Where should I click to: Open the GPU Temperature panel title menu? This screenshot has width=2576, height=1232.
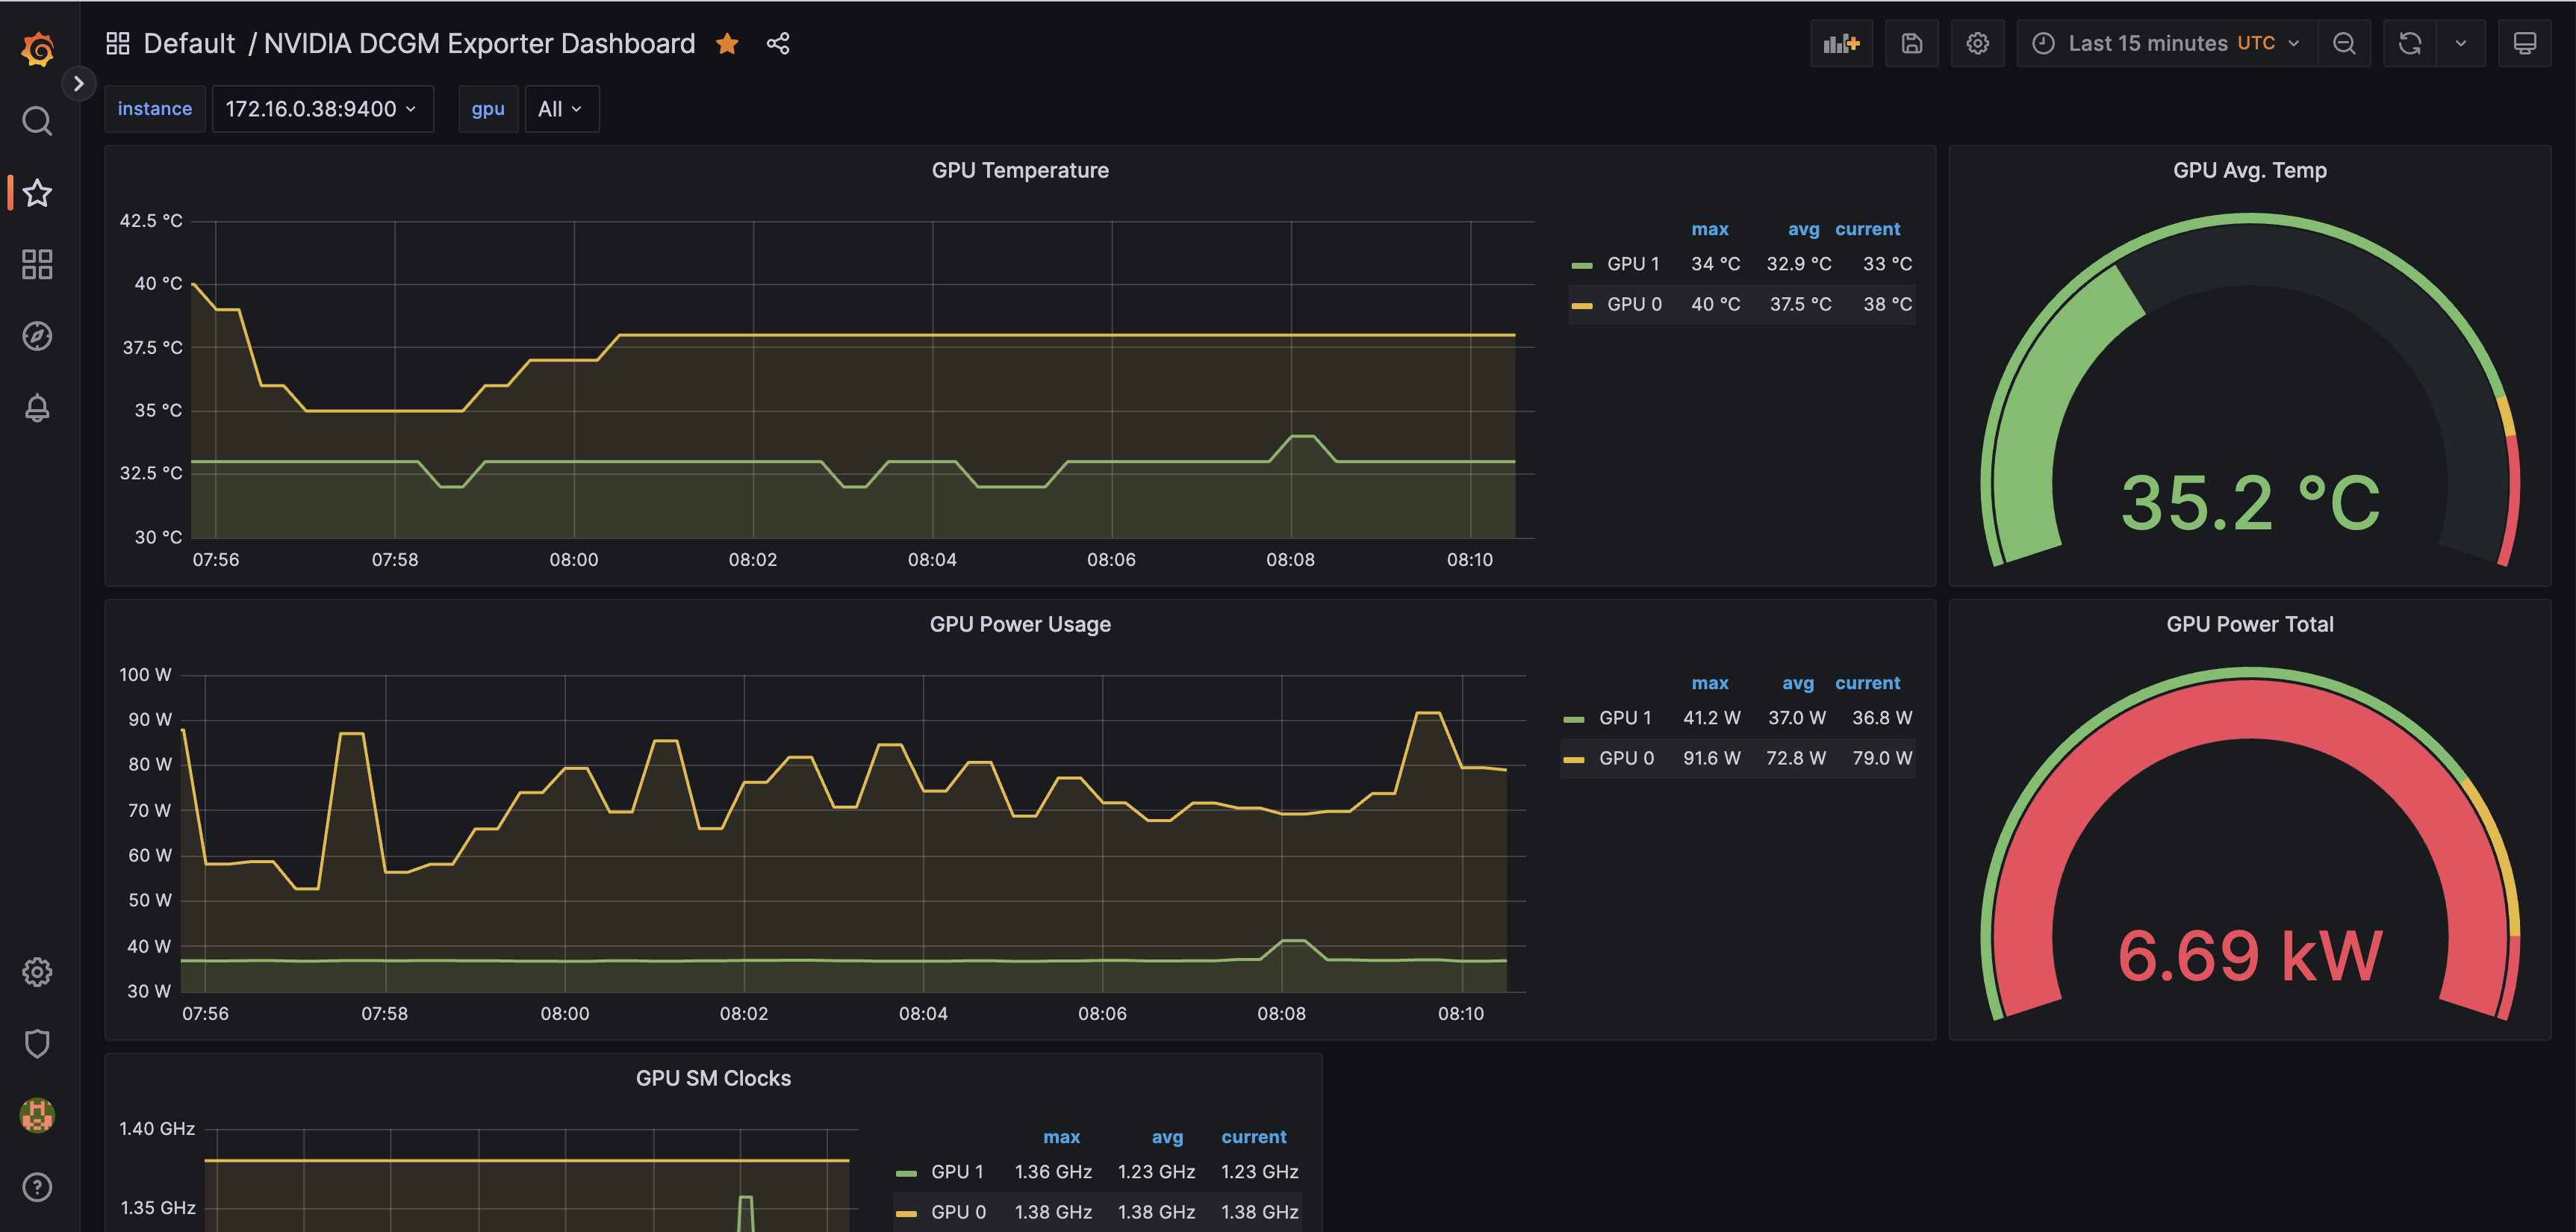[1019, 170]
